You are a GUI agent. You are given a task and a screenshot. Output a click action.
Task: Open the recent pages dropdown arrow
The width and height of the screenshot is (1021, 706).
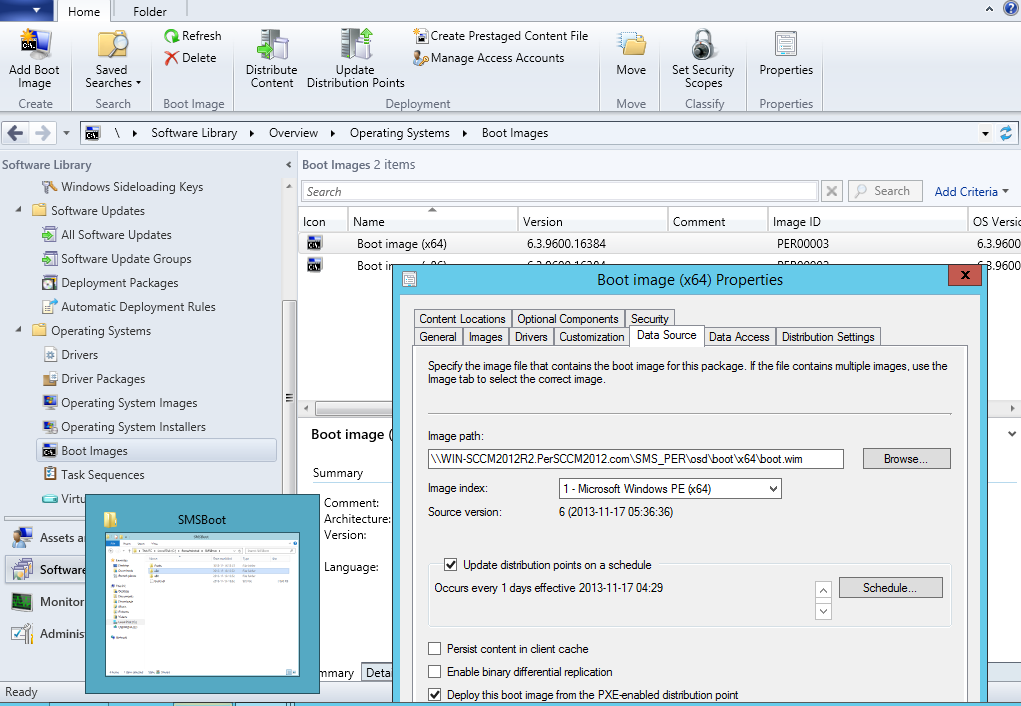[x=66, y=134]
